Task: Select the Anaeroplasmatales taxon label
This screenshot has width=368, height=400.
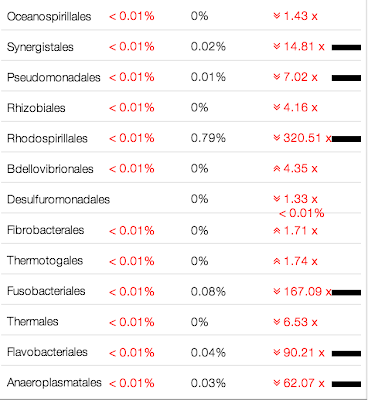Action: tap(54, 383)
